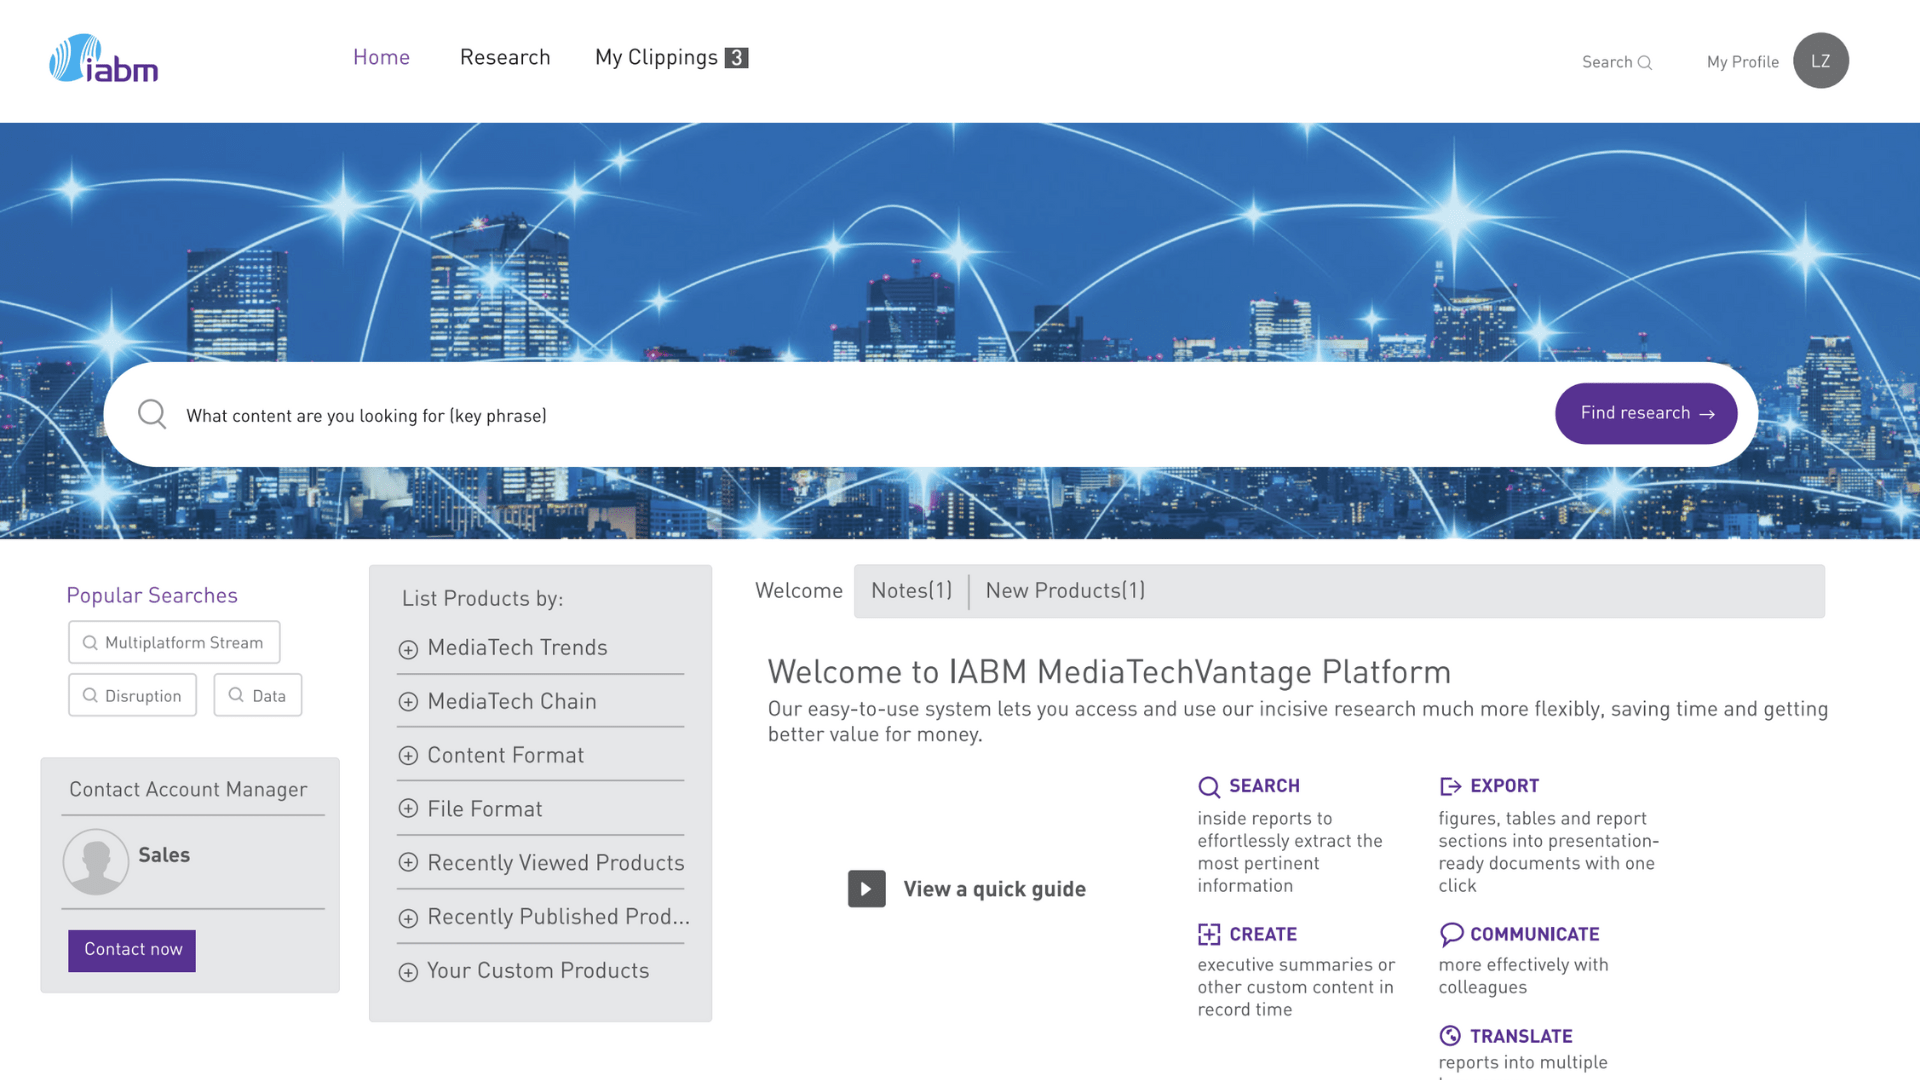Play the quick guide video
The height and width of the screenshot is (1080, 1920).
(x=866, y=888)
